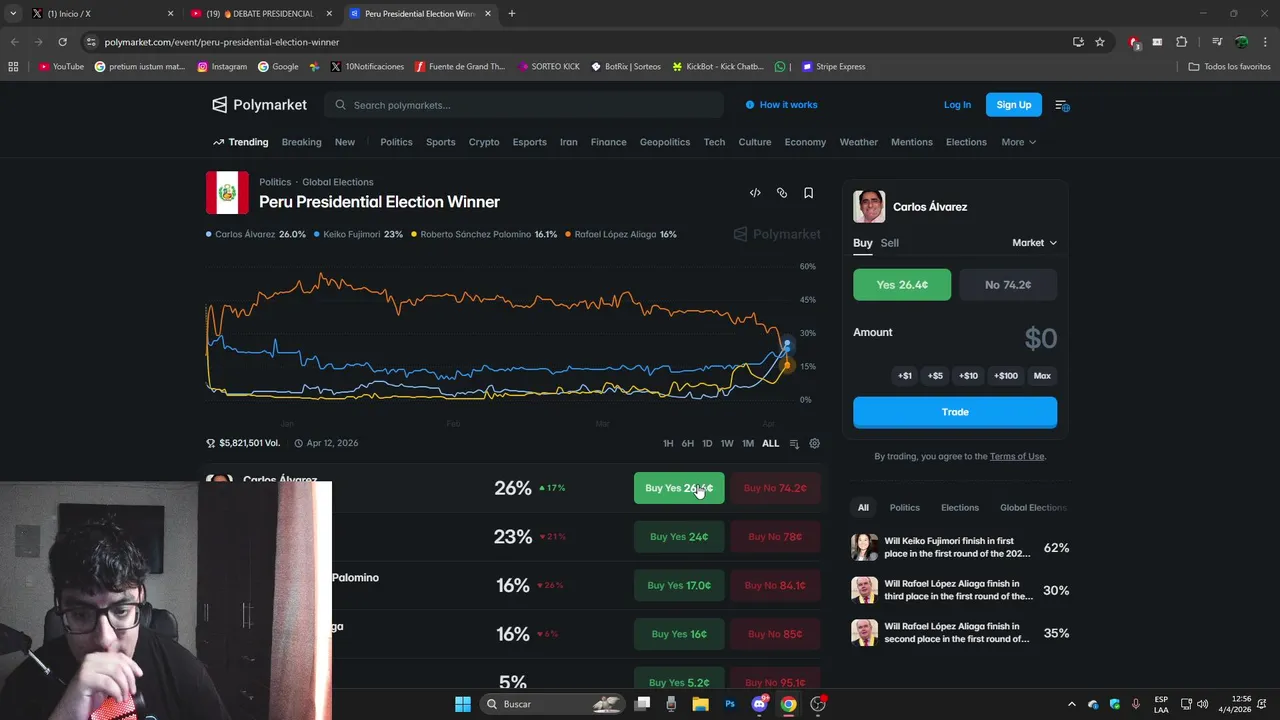Click the $0 amount field

coord(1040,339)
